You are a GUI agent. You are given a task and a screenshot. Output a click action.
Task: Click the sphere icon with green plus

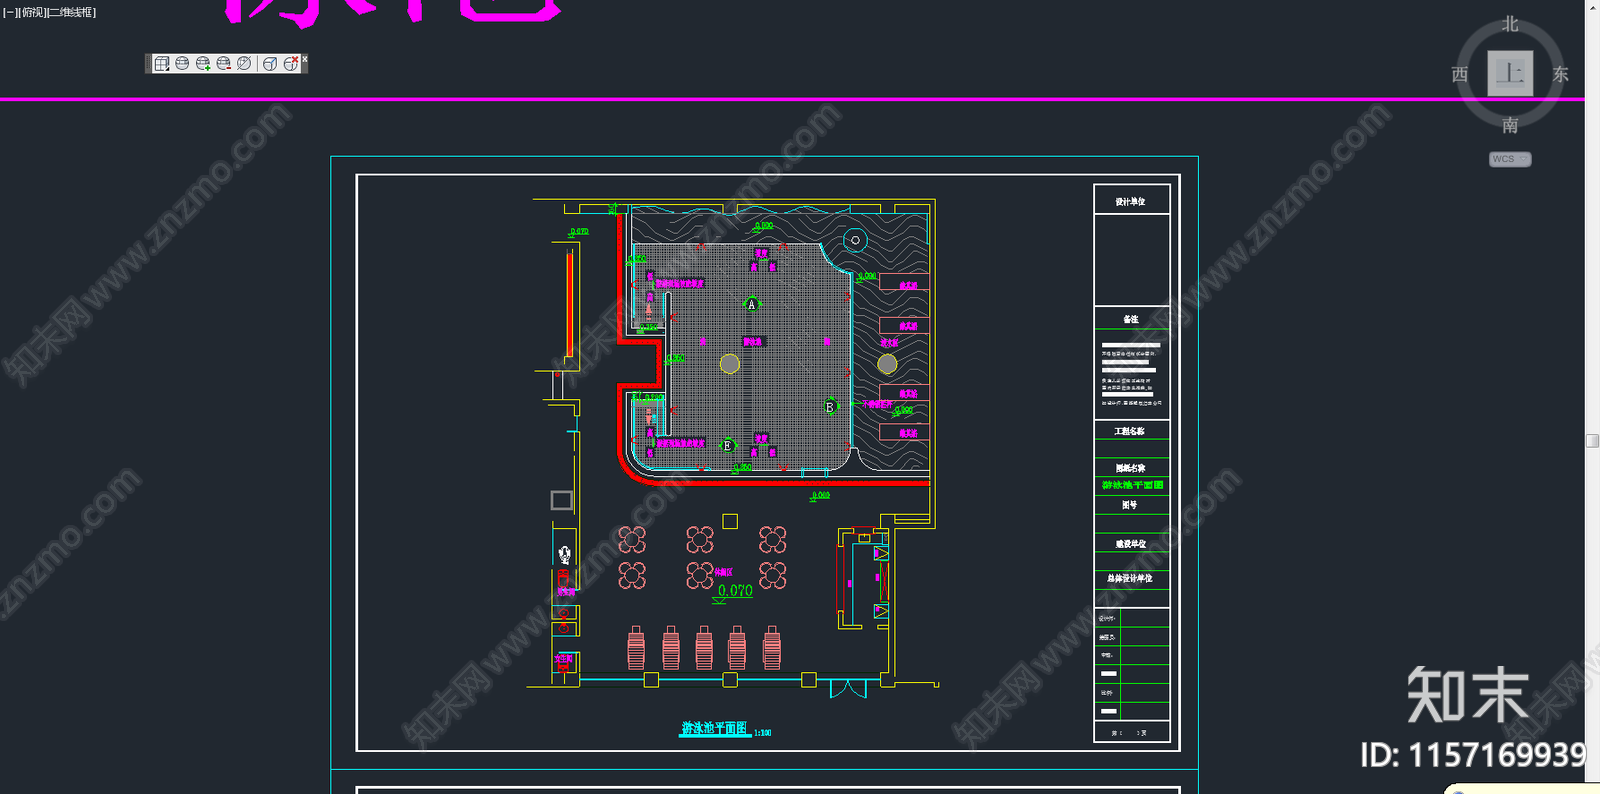point(203,63)
